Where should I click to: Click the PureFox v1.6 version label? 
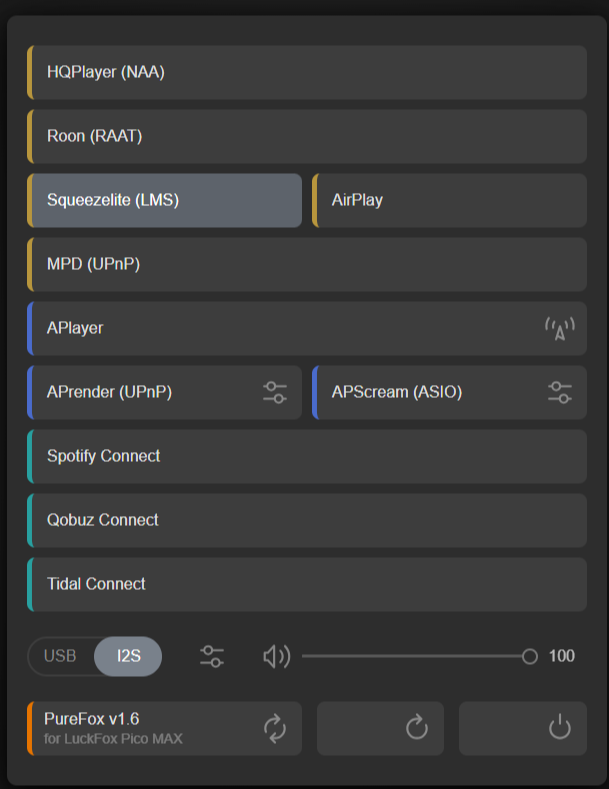tap(92, 719)
